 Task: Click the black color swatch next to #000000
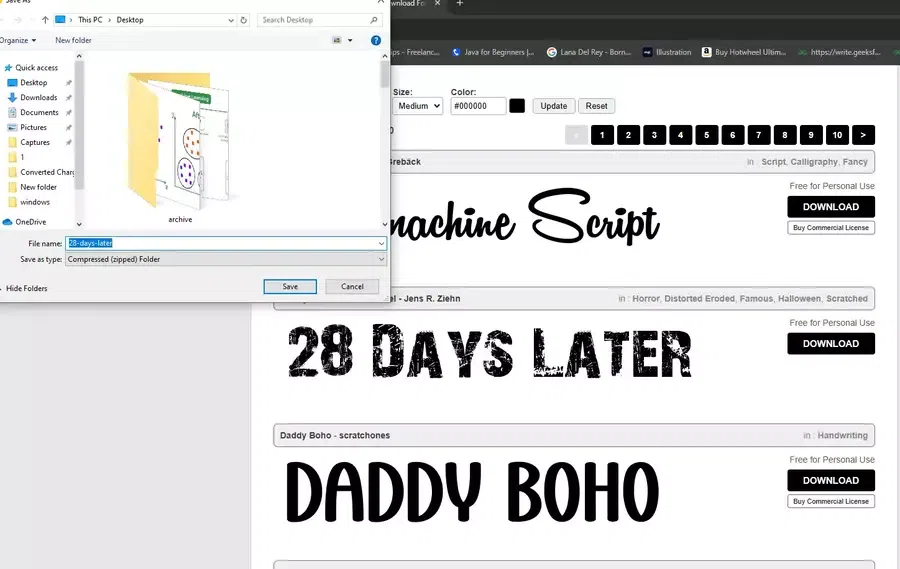click(x=517, y=106)
